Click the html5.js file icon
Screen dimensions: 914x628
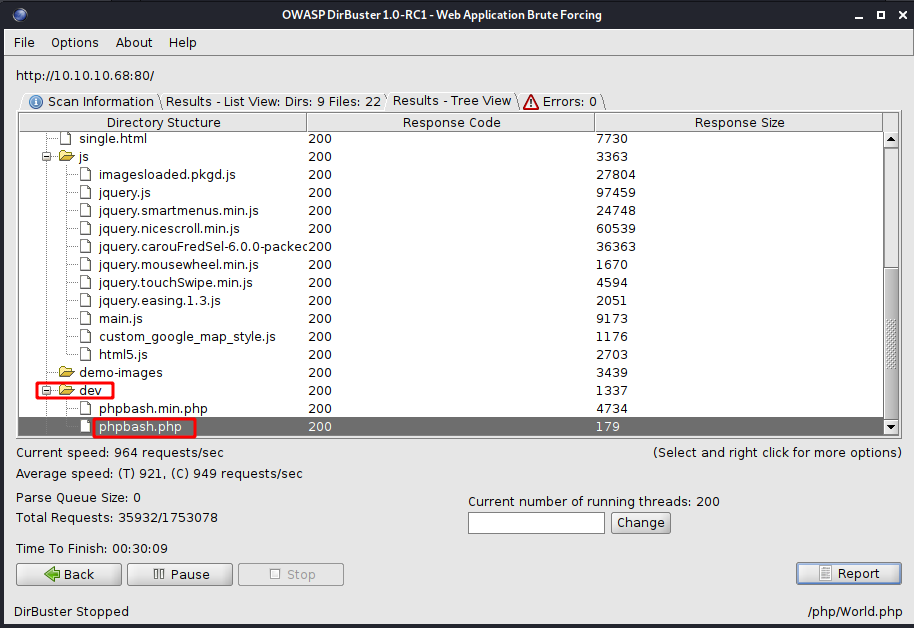86,355
